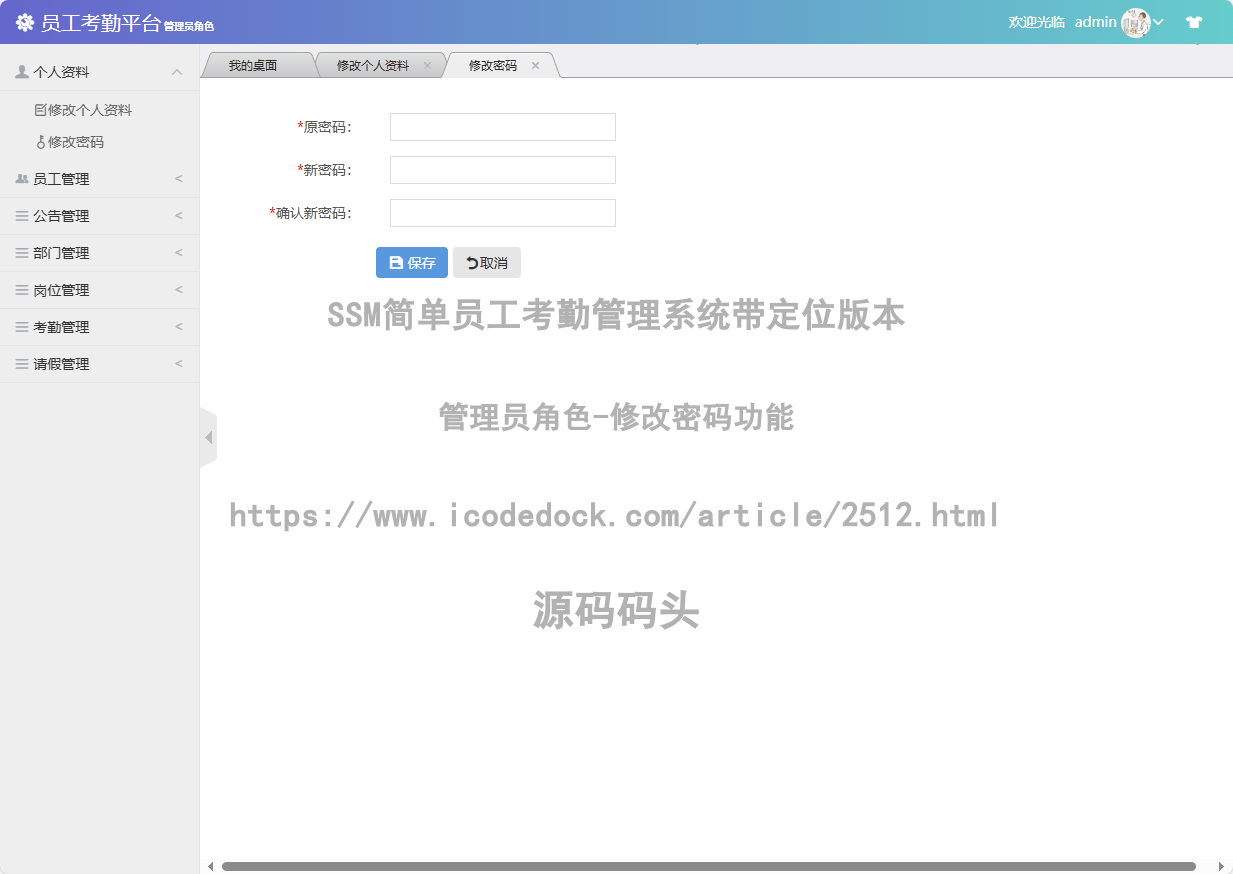Click the list icon beside 考勤管理

(x=22, y=327)
